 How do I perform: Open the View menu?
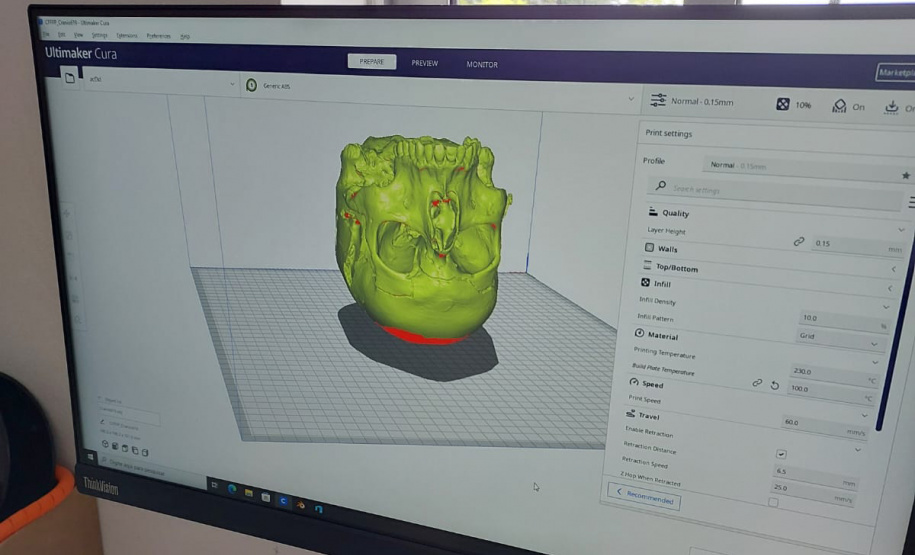pyautogui.click(x=78, y=35)
